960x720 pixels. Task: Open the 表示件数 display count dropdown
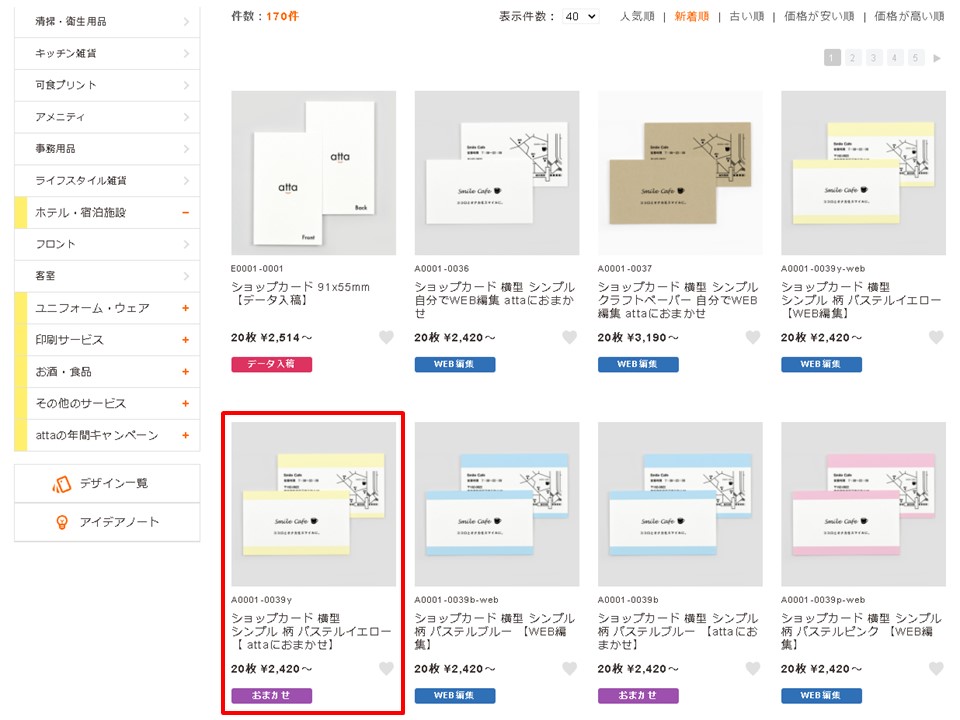click(x=580, y=17)
